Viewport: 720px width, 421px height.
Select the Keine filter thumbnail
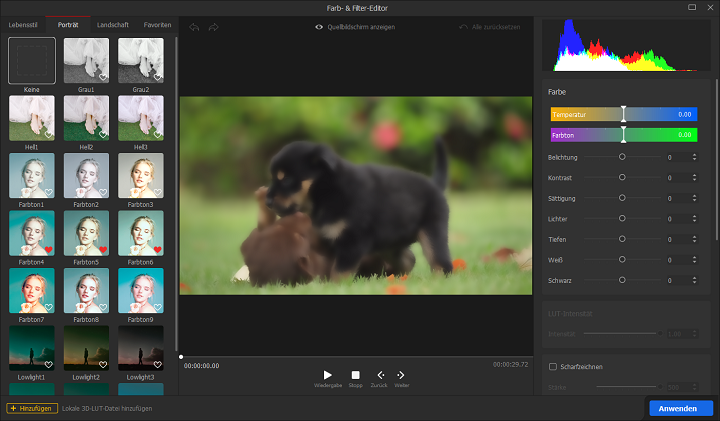click(x=32, y=61)
